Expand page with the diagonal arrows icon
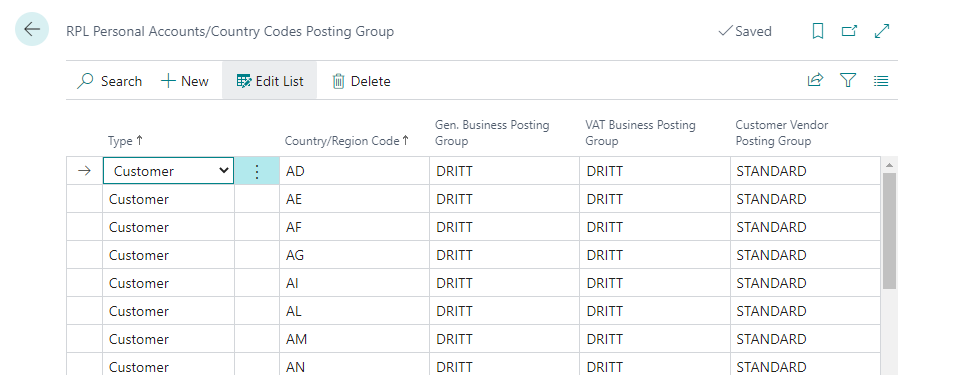The width and height of the screenshot is (961, 375). coord(882,31)
